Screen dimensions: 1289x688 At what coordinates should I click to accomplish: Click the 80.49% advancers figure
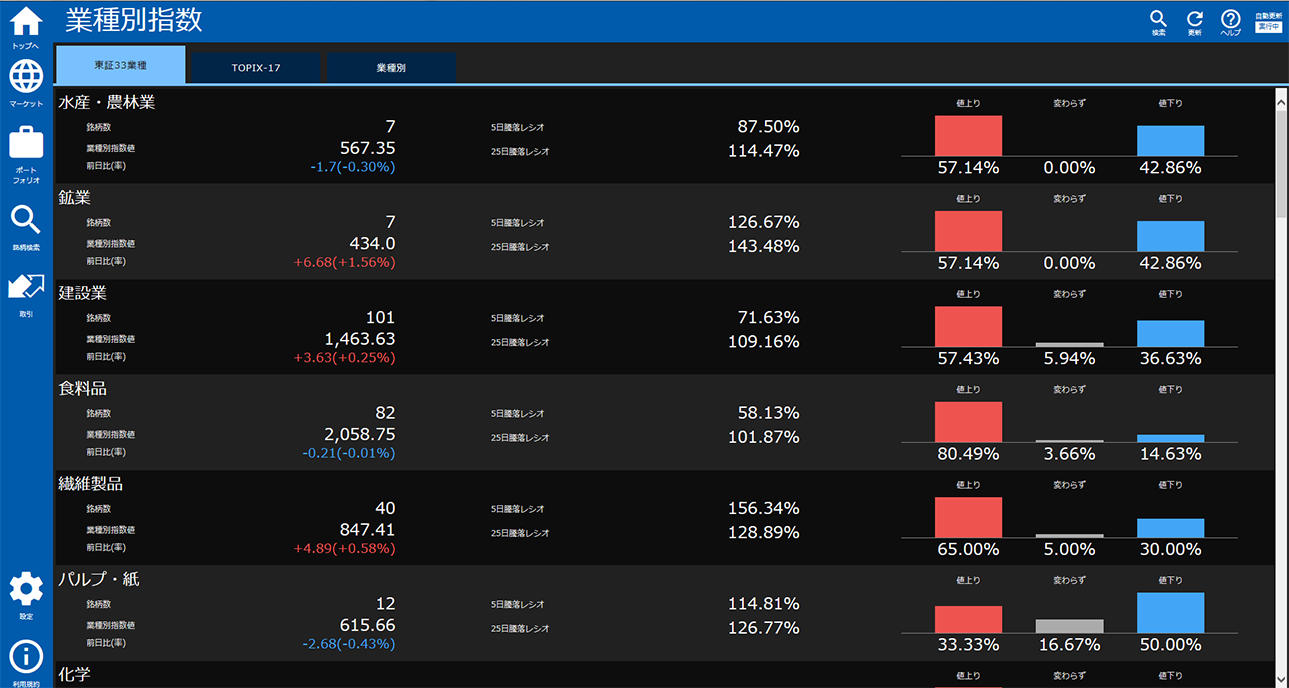pos(968,454)
